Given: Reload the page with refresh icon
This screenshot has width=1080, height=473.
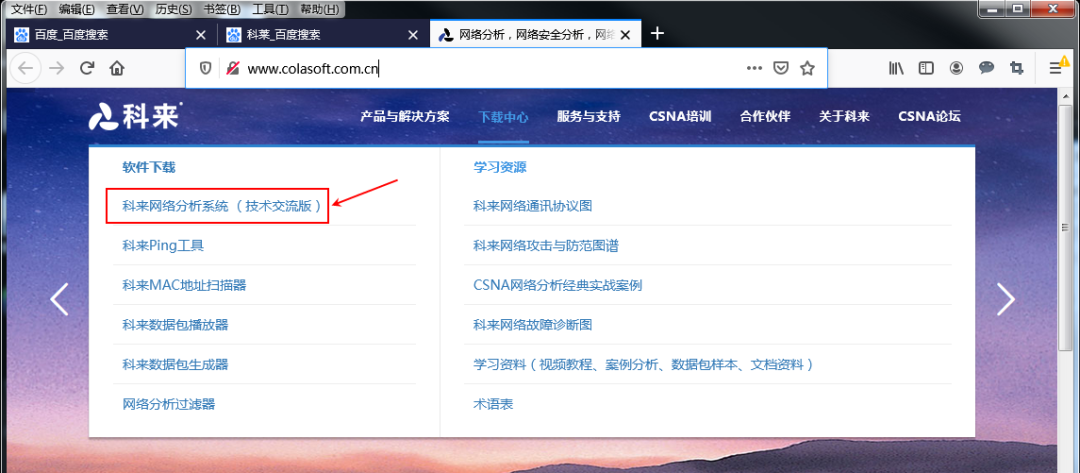Looking at the screenshot, I should (87, 68).
